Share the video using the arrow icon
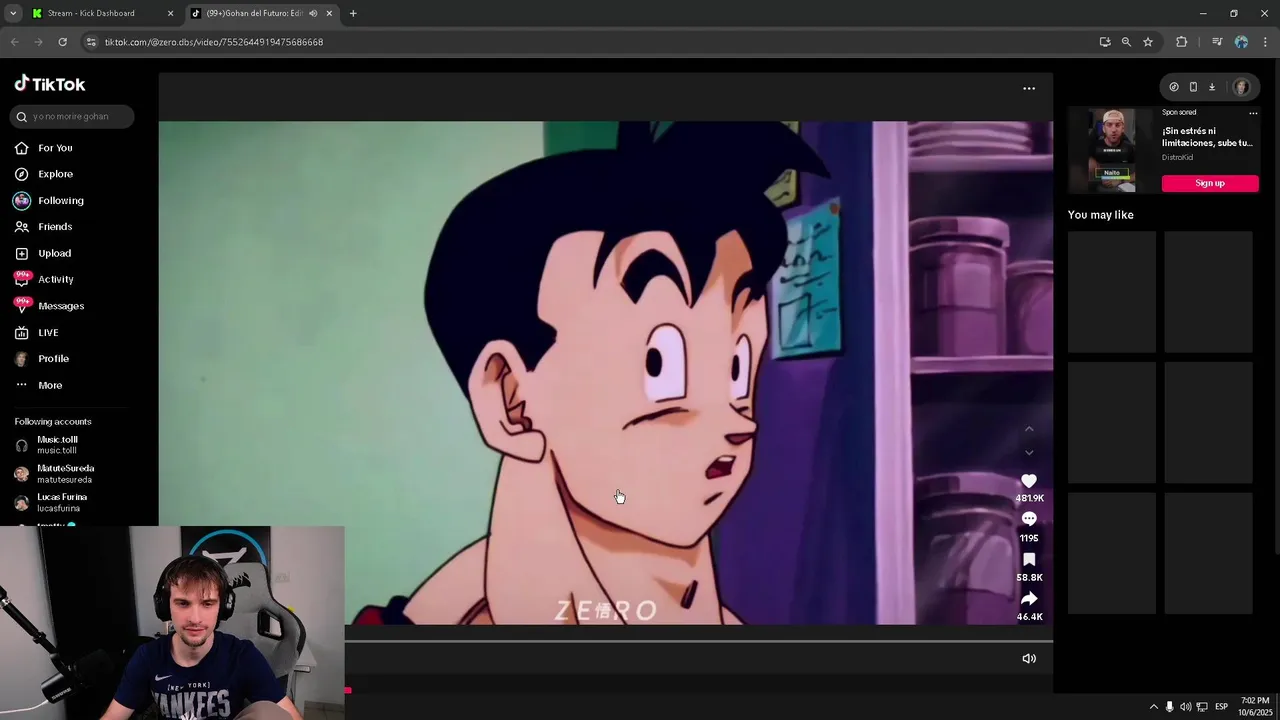The height and width of the screenshot is (720, 1280). click(x=1029, y=599)
